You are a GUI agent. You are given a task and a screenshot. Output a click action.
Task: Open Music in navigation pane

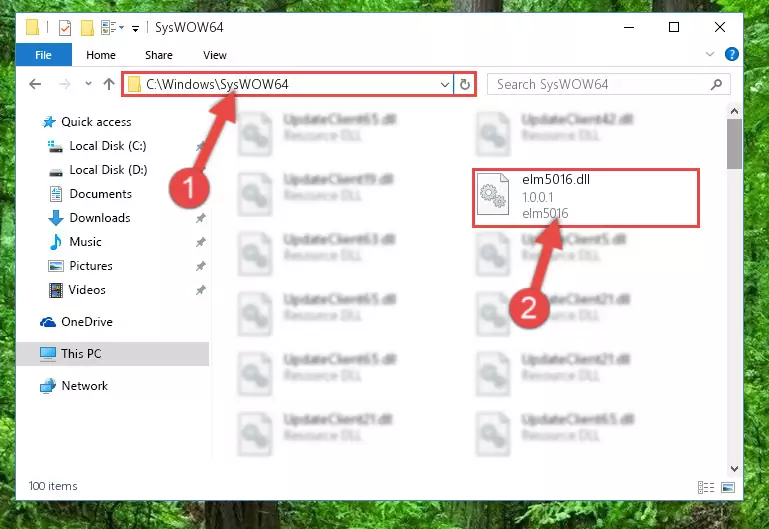point(85,242)
